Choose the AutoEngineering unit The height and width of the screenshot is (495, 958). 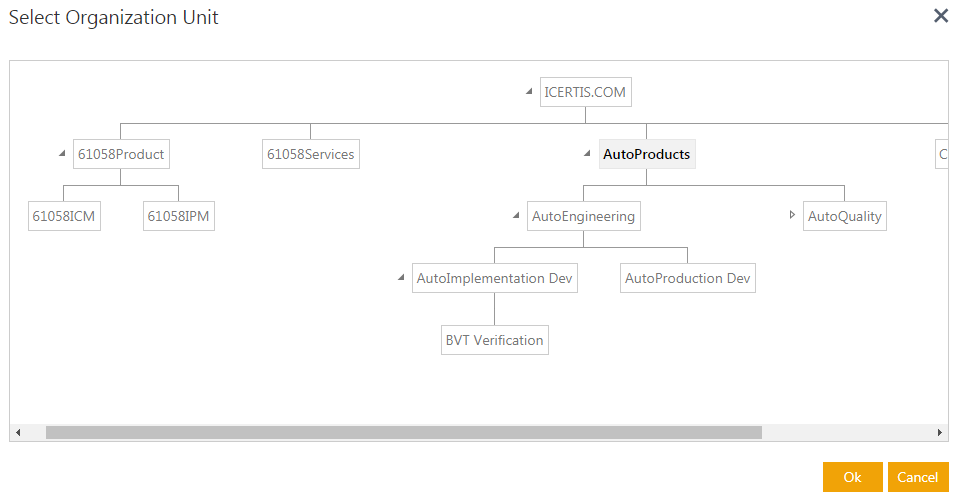(x=583, y=216)
